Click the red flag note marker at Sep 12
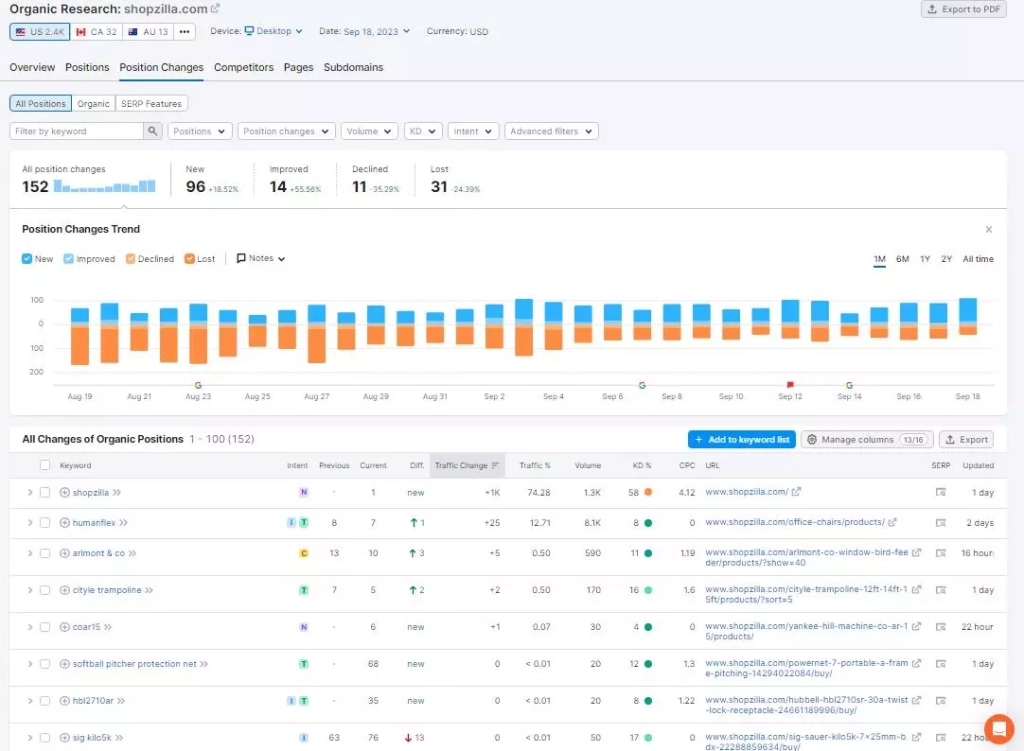The height and width of the screenshot is (751, 1024). (790, 385)
